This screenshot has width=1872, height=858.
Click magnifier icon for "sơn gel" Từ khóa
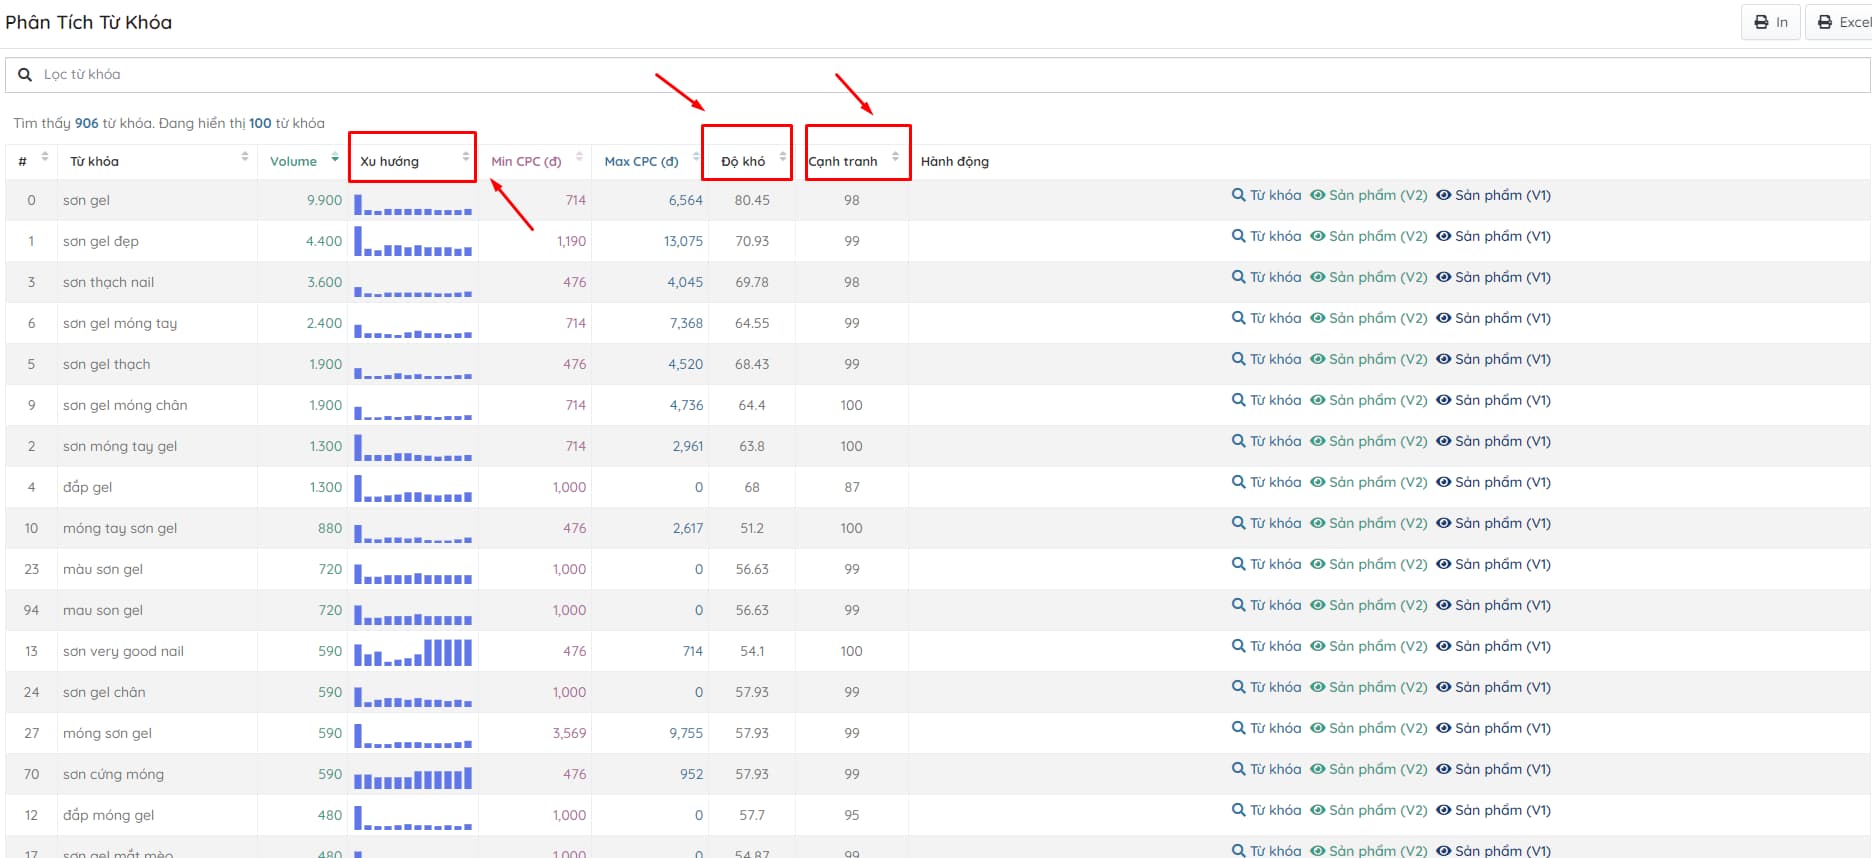click(x=1238, y=196)
